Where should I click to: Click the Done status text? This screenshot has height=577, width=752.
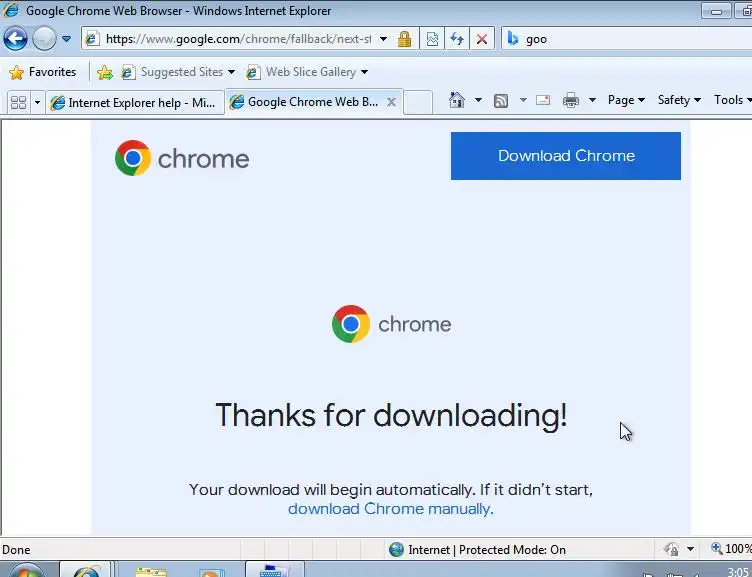click(x=16, y=550)
